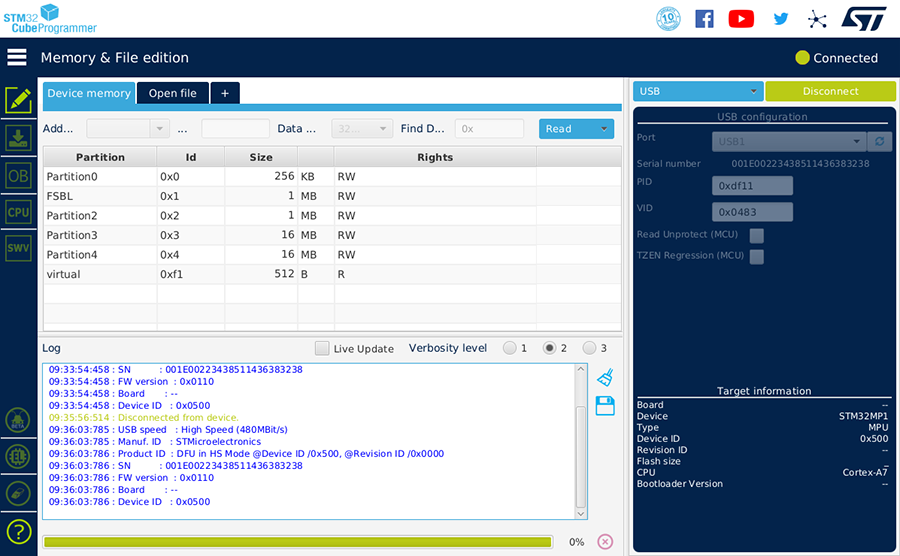Image resolution: width=900 pixels, height=556 pixels.
Task: Click the green Disconnect button
Action: tap(830, 91)
